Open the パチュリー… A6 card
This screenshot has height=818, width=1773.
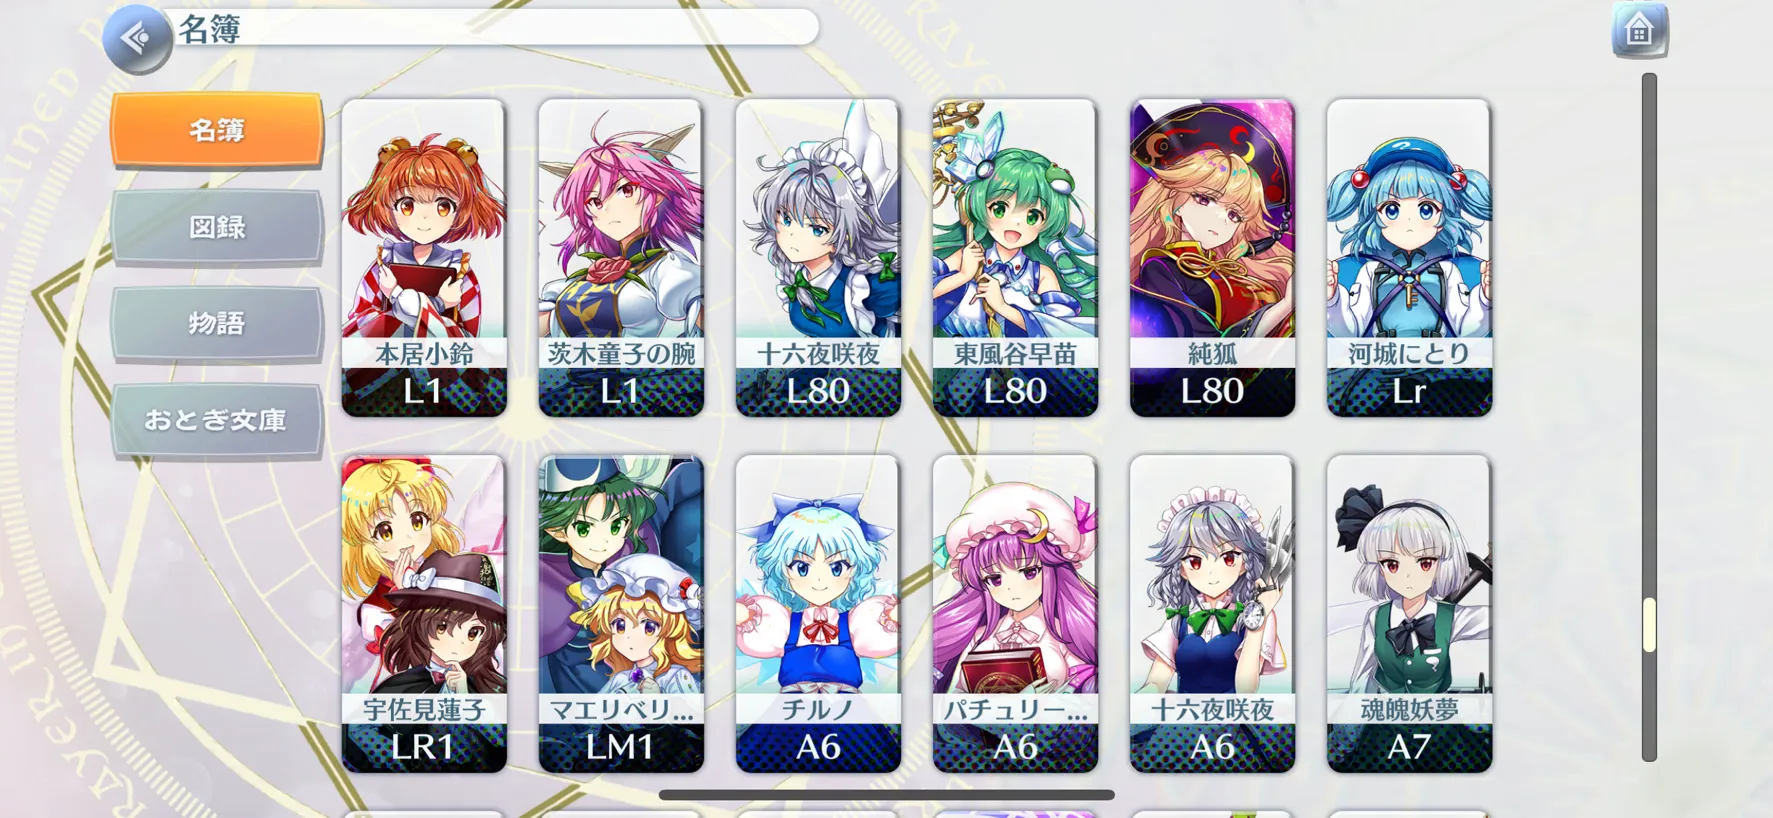coord(1015,614)
